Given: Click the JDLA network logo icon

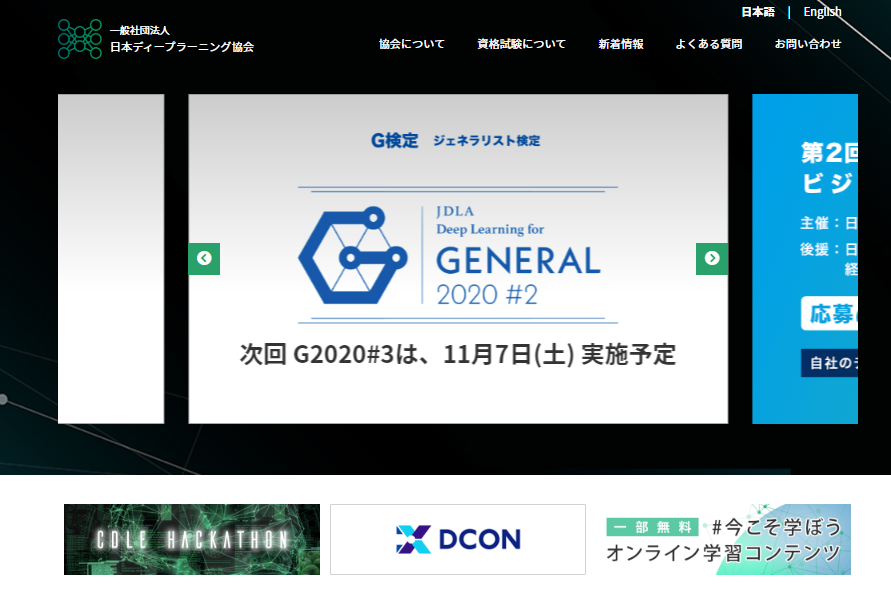Looking at the screenshot, I should tap(80, 39).
